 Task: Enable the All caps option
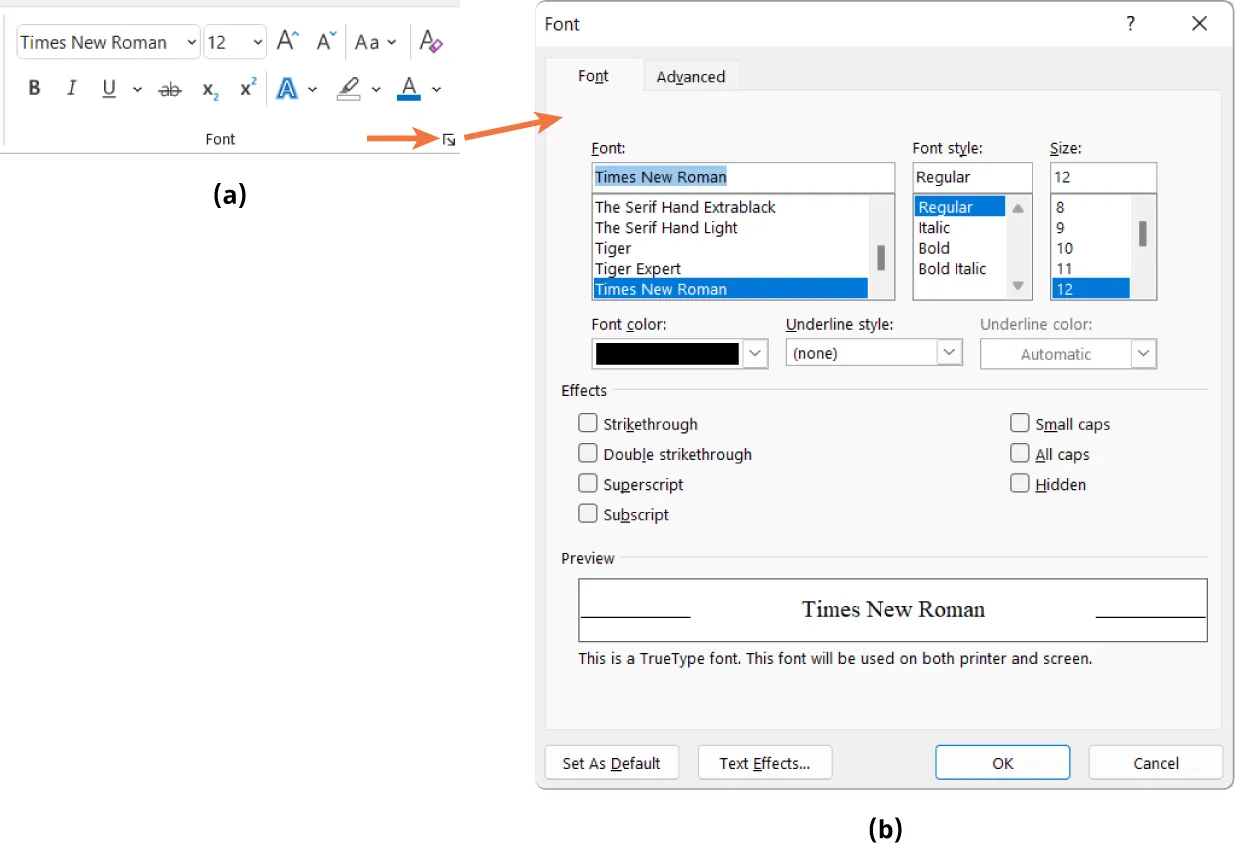tap(1020, 453)
